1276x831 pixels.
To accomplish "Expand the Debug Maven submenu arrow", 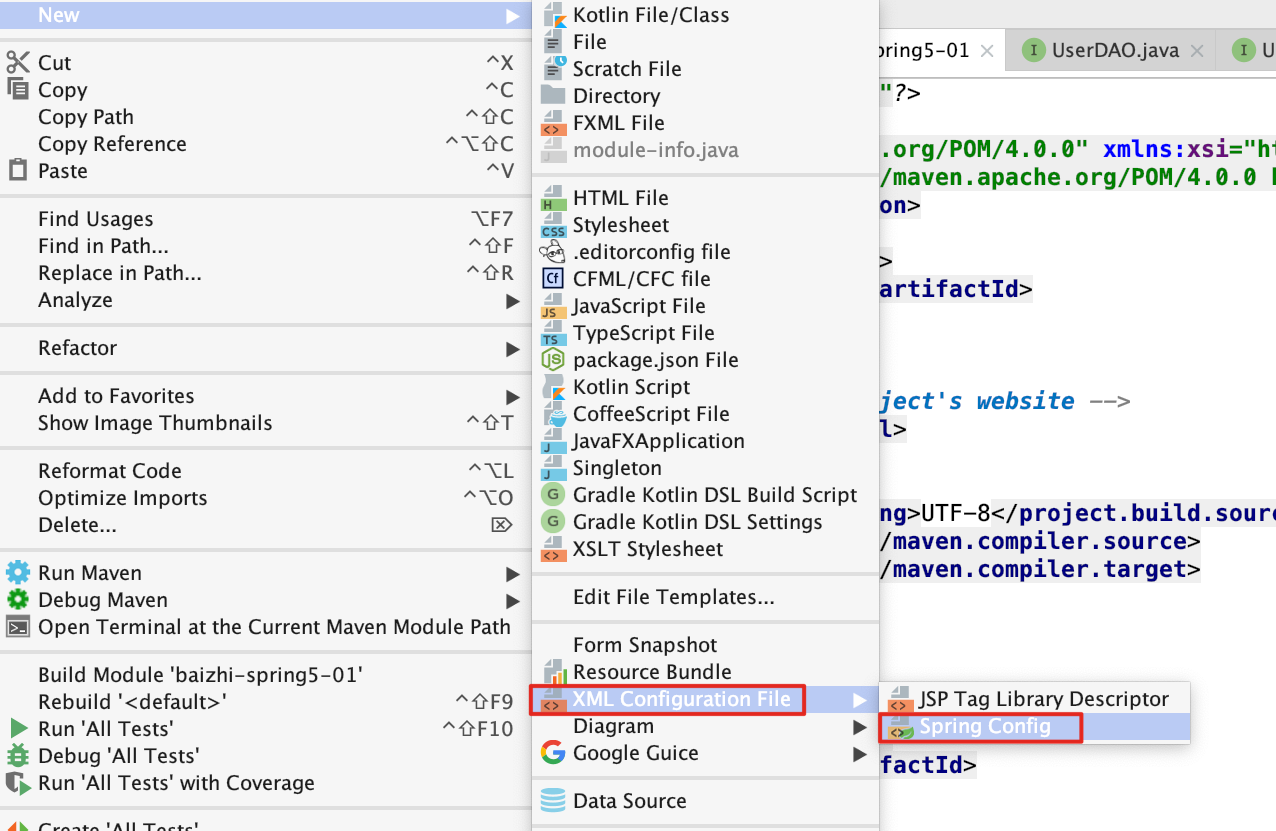I will [513, 601].
